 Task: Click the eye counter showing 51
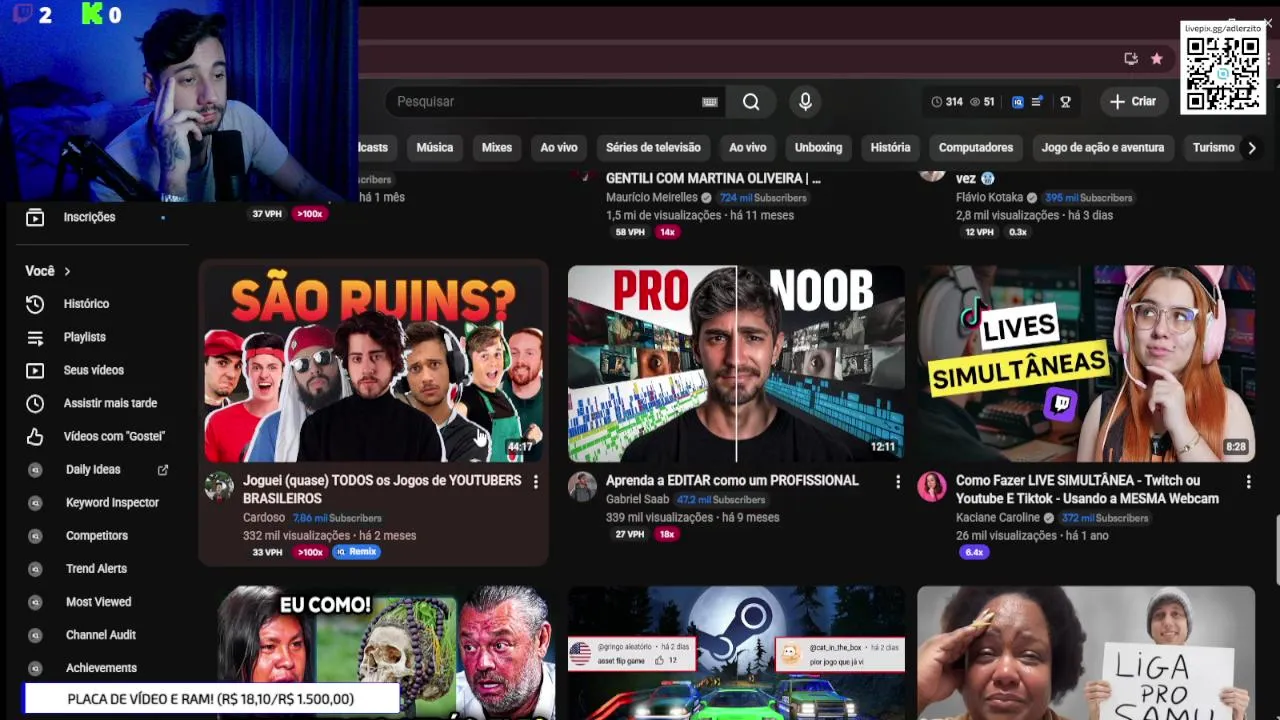point(982,101)
